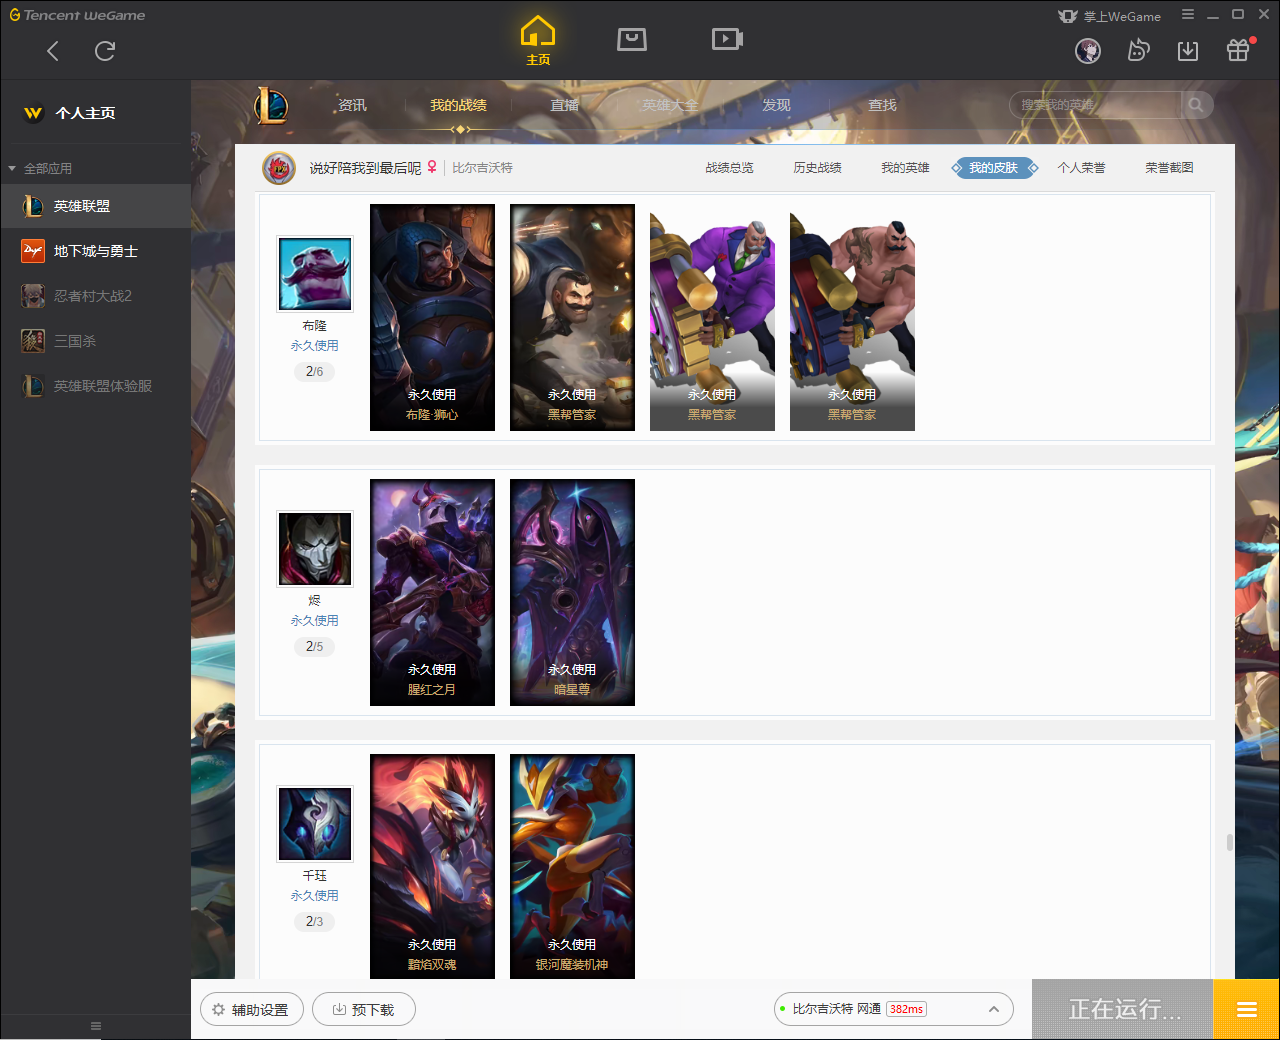Screen dimensions: 1280x1040
Task: Click the 2/3 skin count badge
Action: (x=314, y=921)
